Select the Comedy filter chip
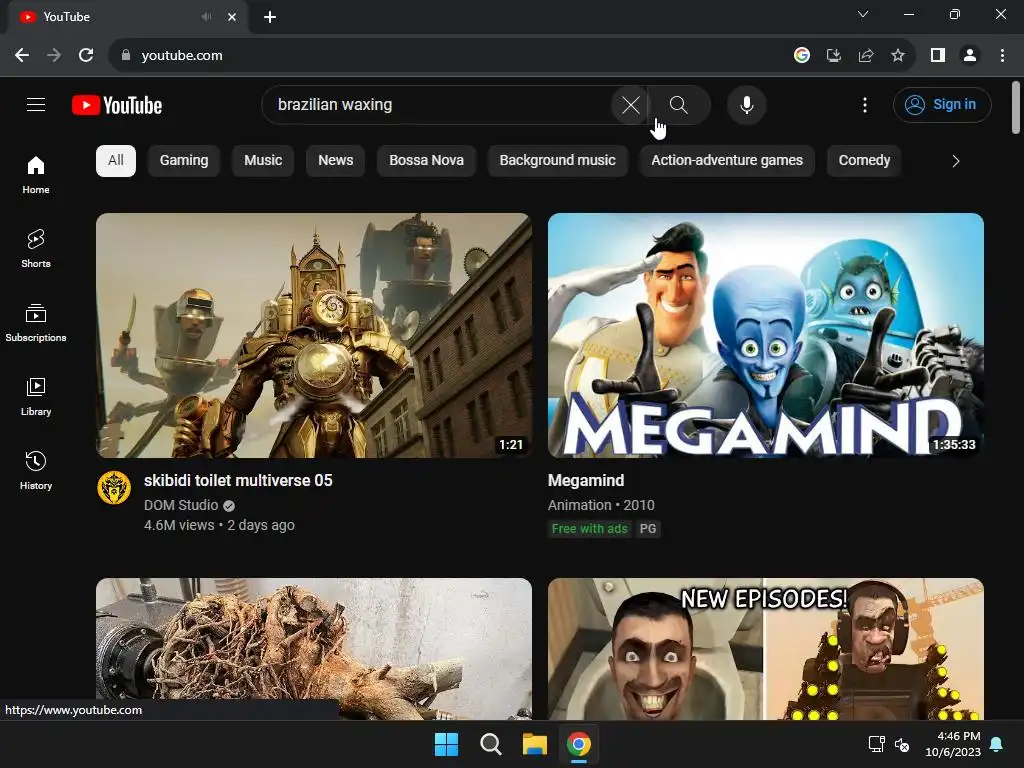 tap(864, 161)
